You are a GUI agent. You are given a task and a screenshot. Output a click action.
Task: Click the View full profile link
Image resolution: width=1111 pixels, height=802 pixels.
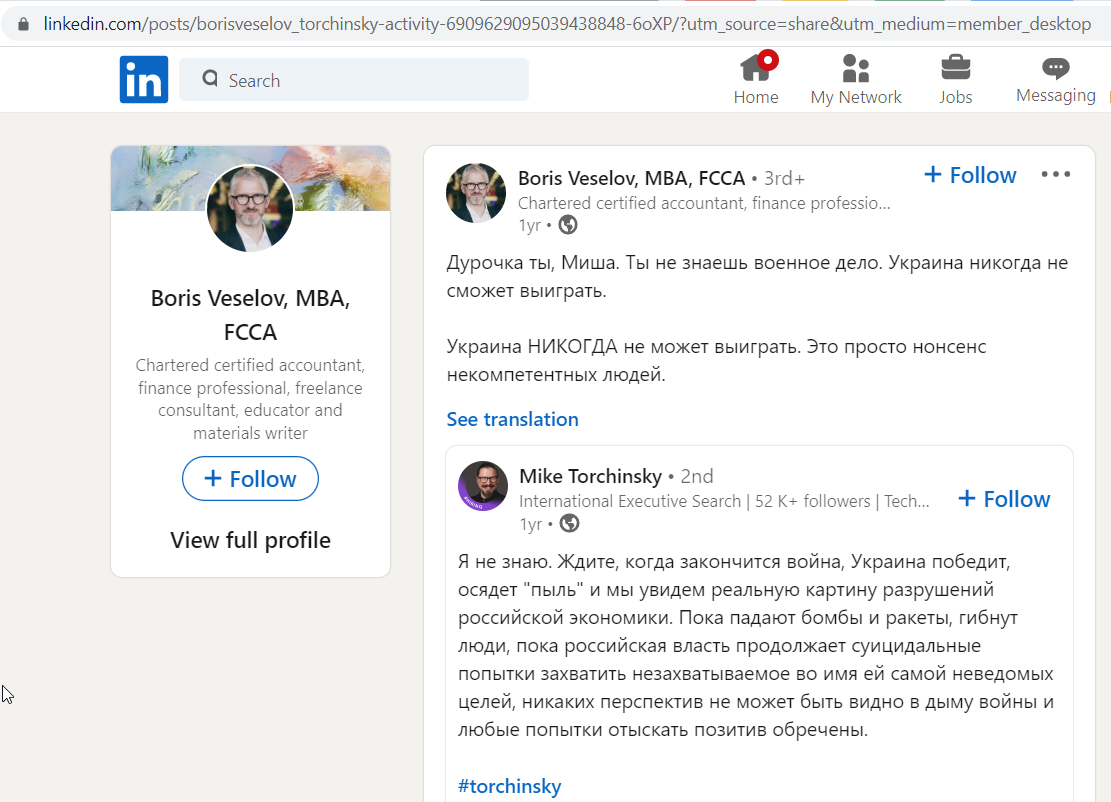(250, 540)
